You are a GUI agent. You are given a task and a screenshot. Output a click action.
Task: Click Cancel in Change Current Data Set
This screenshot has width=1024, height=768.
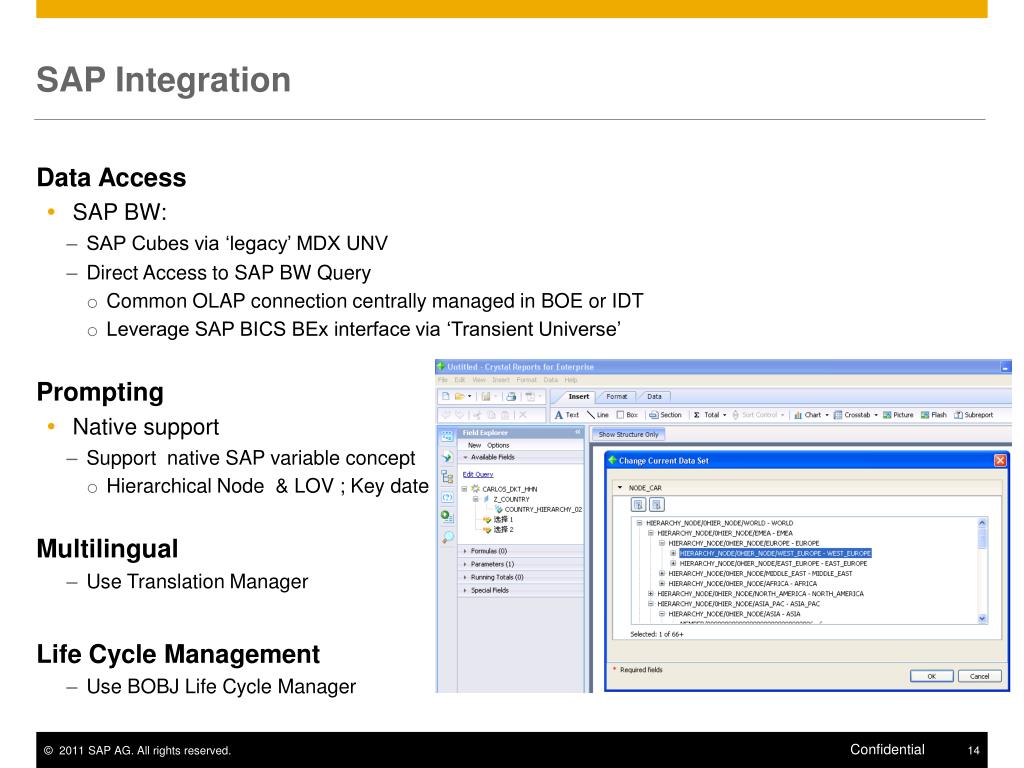(x=980, y=676)
